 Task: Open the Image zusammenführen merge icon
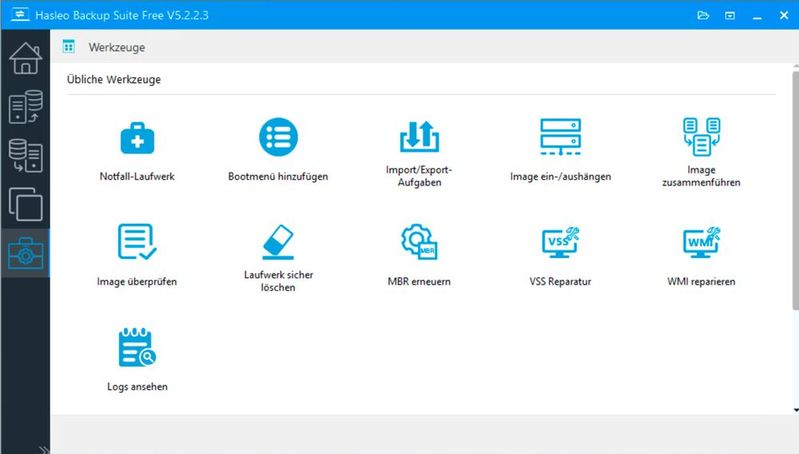701,137
